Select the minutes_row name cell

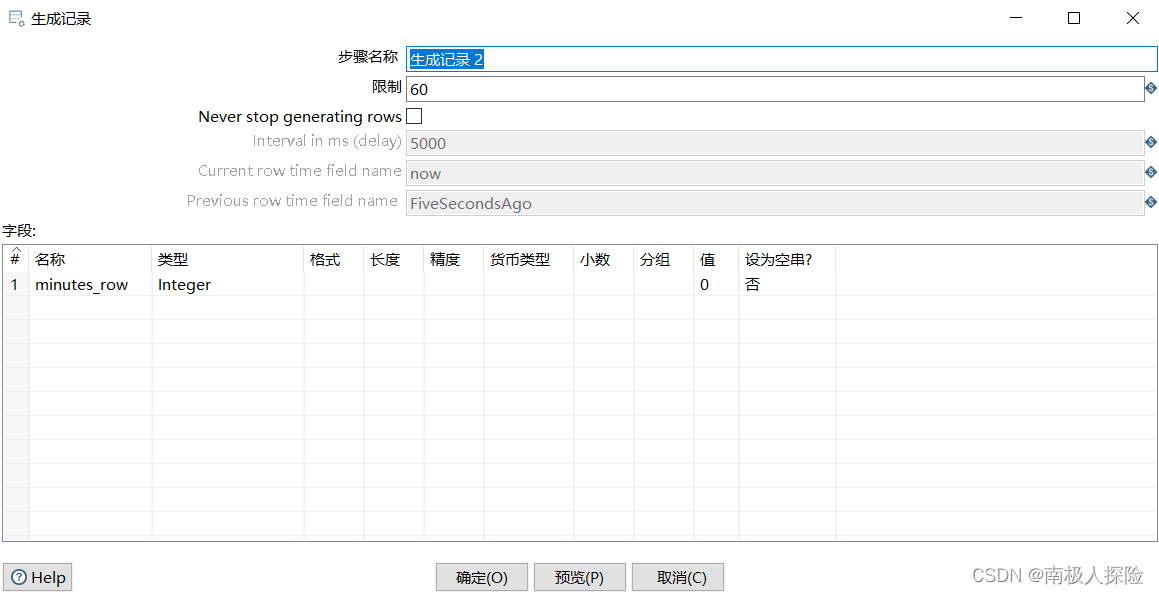(90, 285)
